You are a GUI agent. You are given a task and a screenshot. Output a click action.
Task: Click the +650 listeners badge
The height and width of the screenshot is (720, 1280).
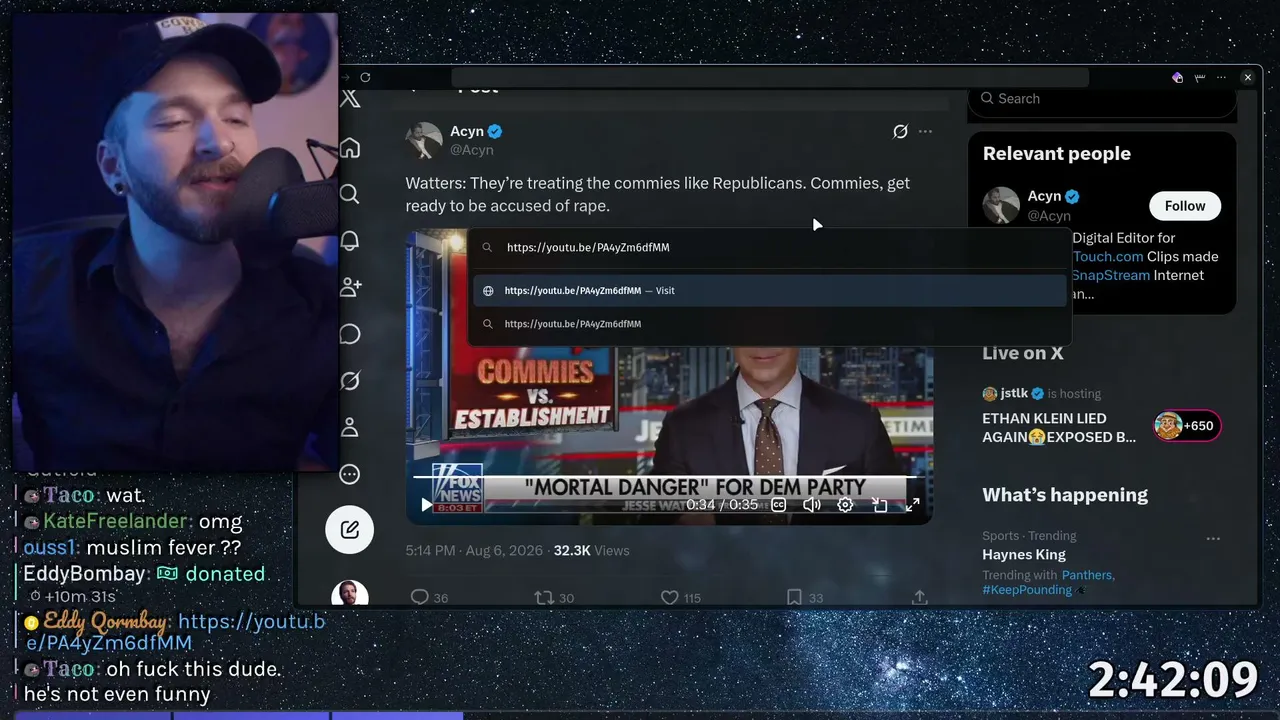[x=1187, y=426]
